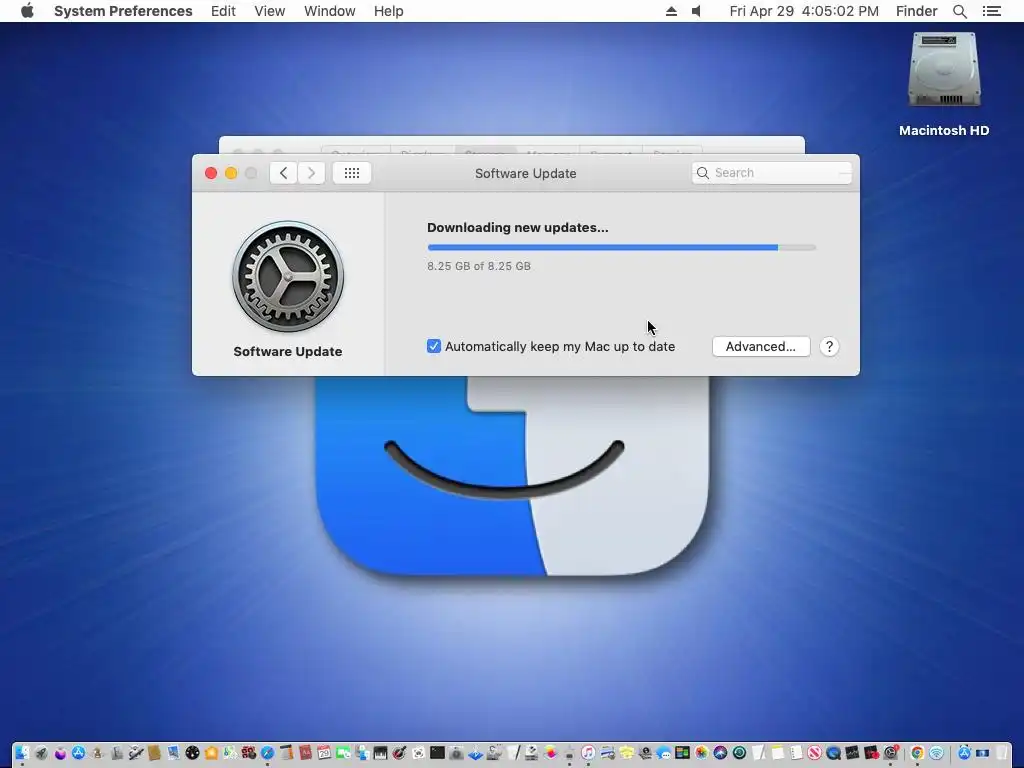Image resolution: width=1024 pixels, height=768 pixels.
Task: Focus the Search field in Software Update
Action: (772, 173)
